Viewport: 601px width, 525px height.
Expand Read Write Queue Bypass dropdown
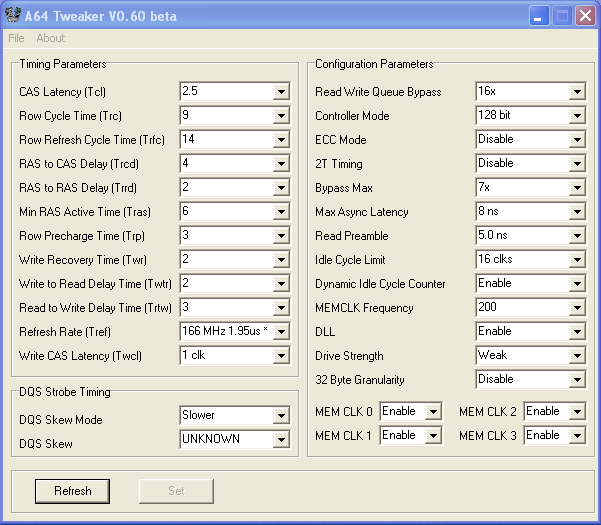pyautogui.click(x=577, y=92)
